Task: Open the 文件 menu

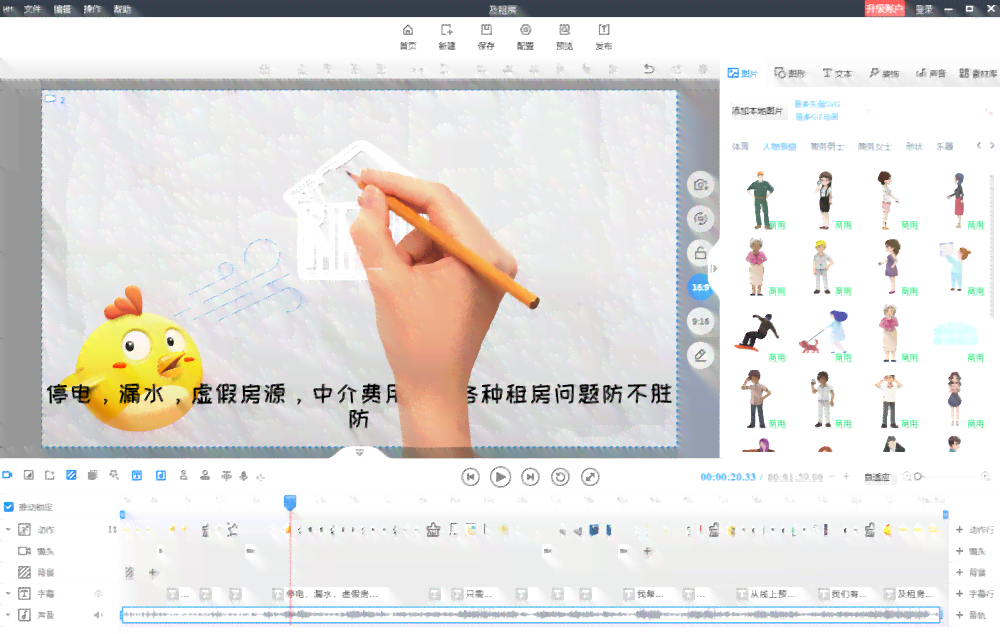Action: (x=32, y=9)
